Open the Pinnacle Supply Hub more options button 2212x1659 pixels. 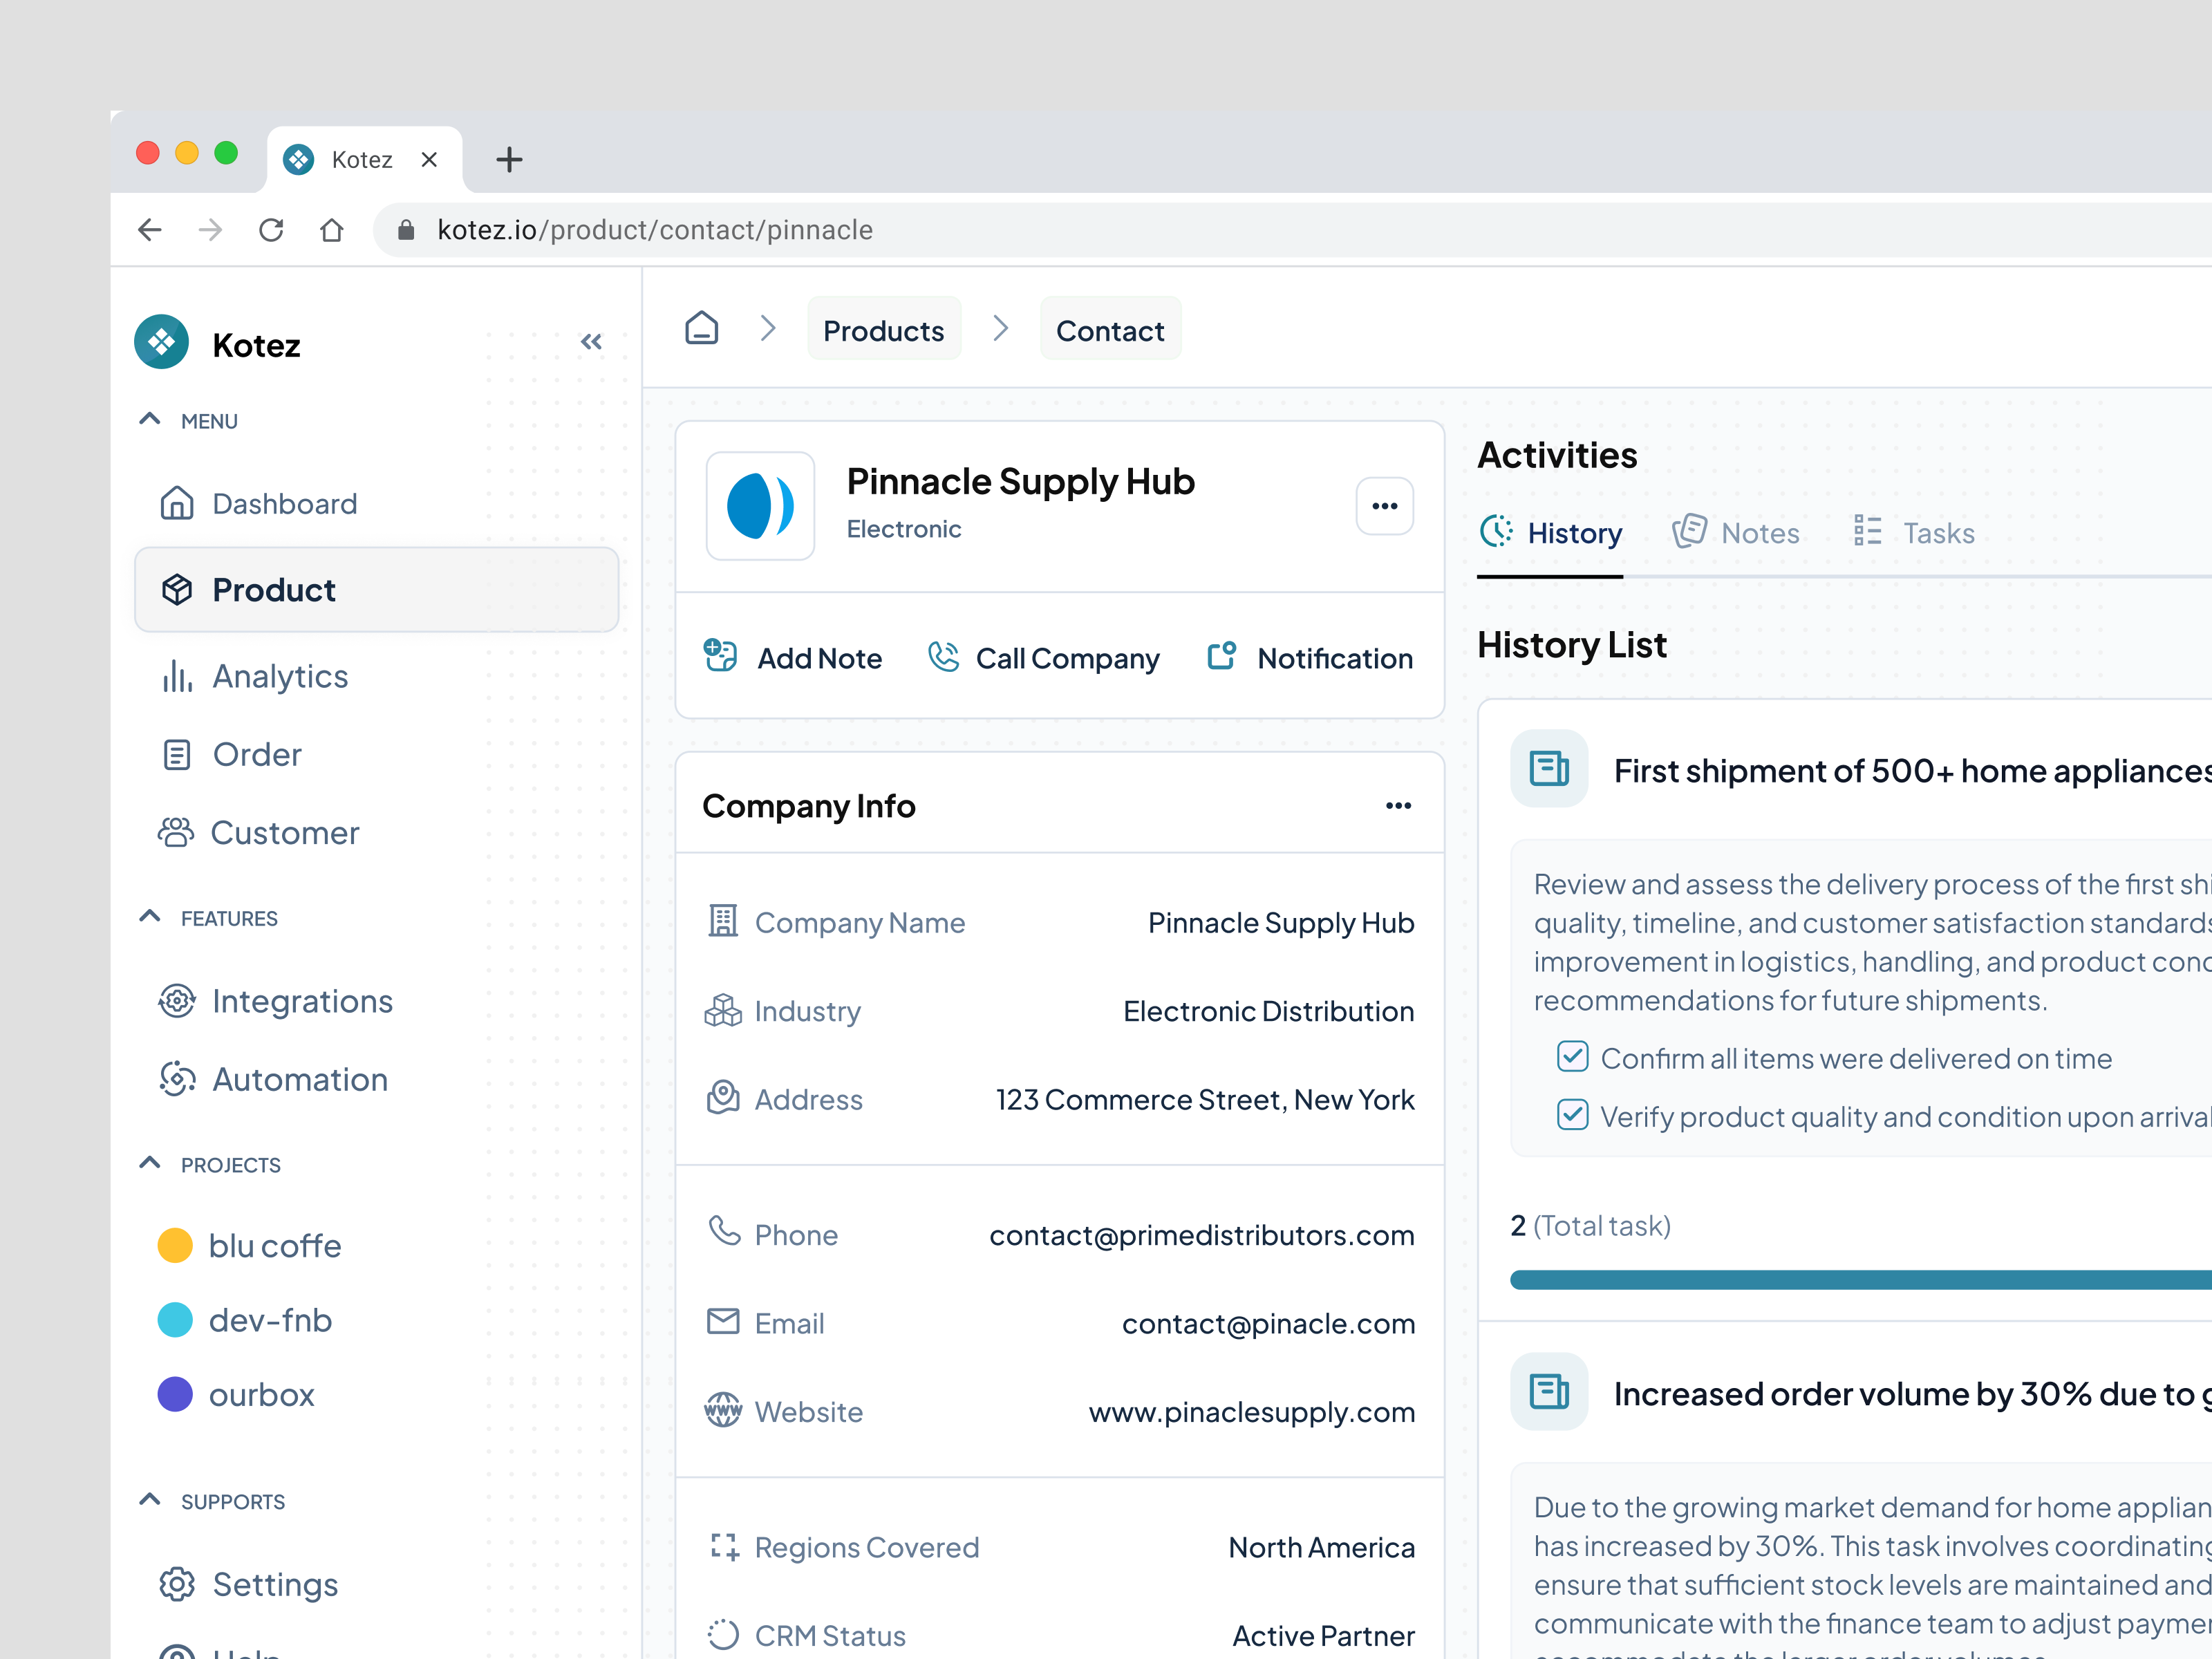[x=1384, y=506]
